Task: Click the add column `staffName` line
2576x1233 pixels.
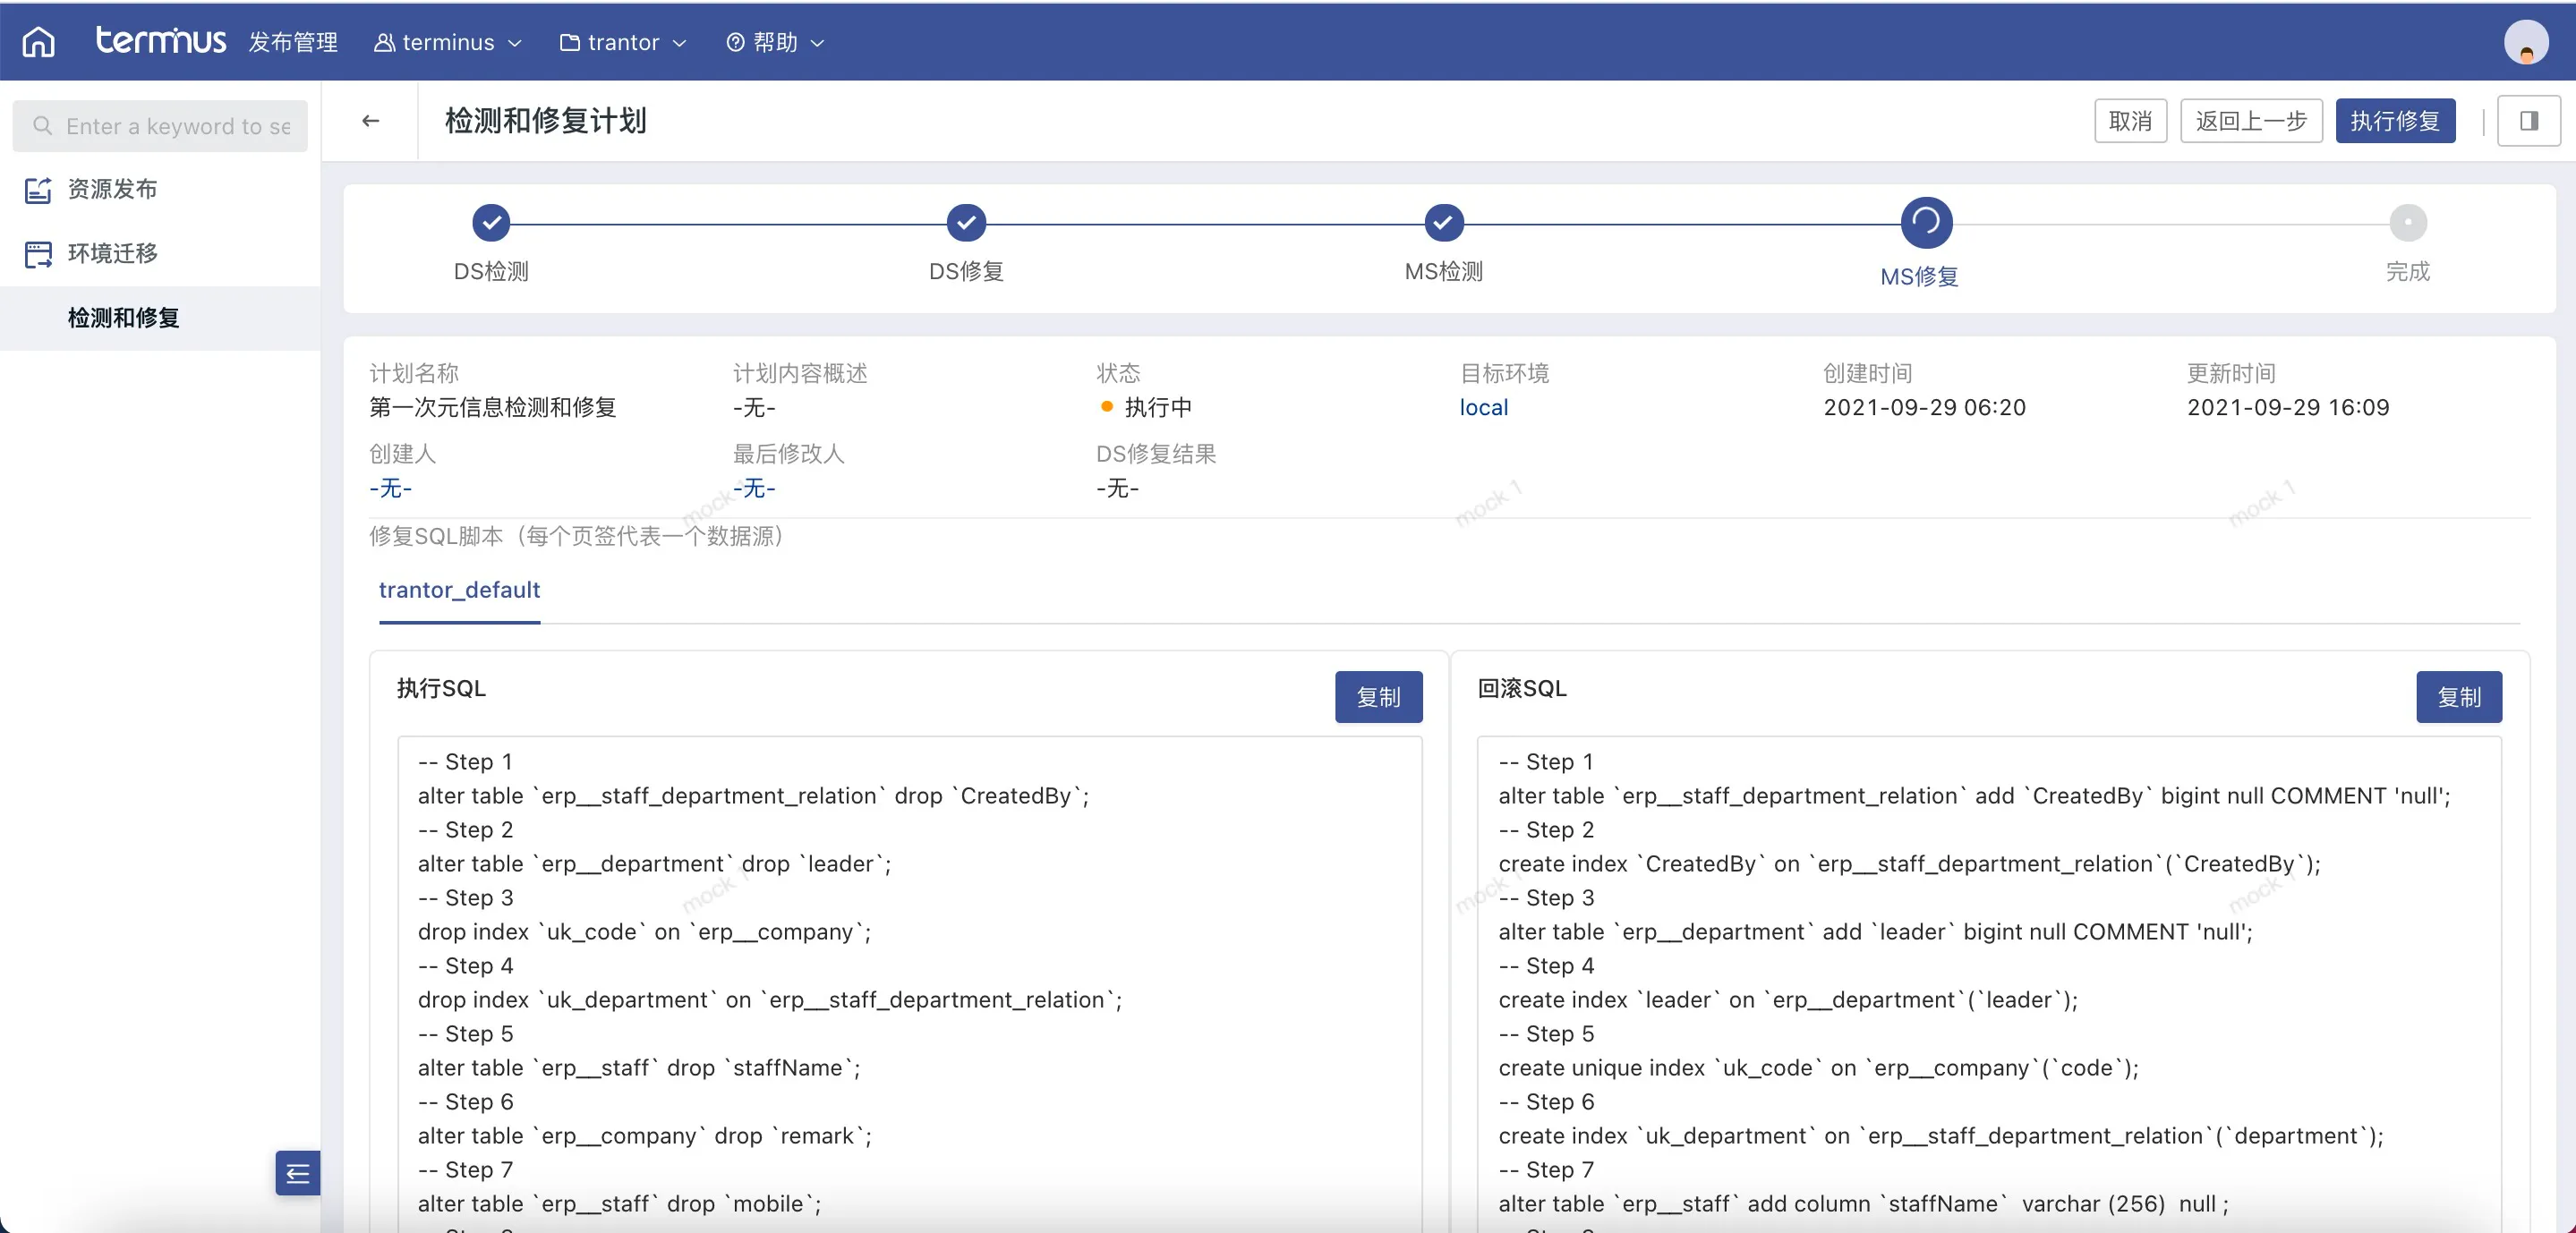Action: coord(1864,1204)
